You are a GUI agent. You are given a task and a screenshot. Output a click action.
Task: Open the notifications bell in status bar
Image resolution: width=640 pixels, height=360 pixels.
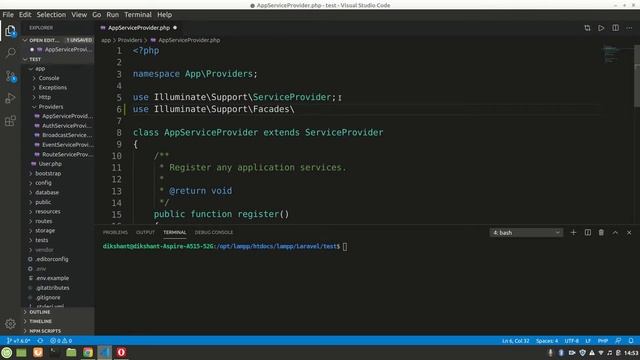[x=631, y=340]
